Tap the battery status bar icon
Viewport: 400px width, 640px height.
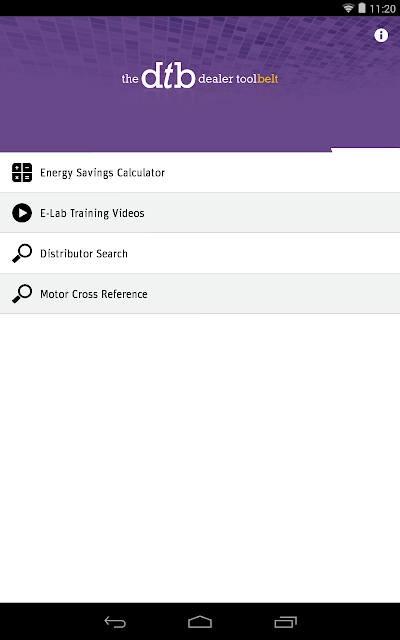(362, 8)
